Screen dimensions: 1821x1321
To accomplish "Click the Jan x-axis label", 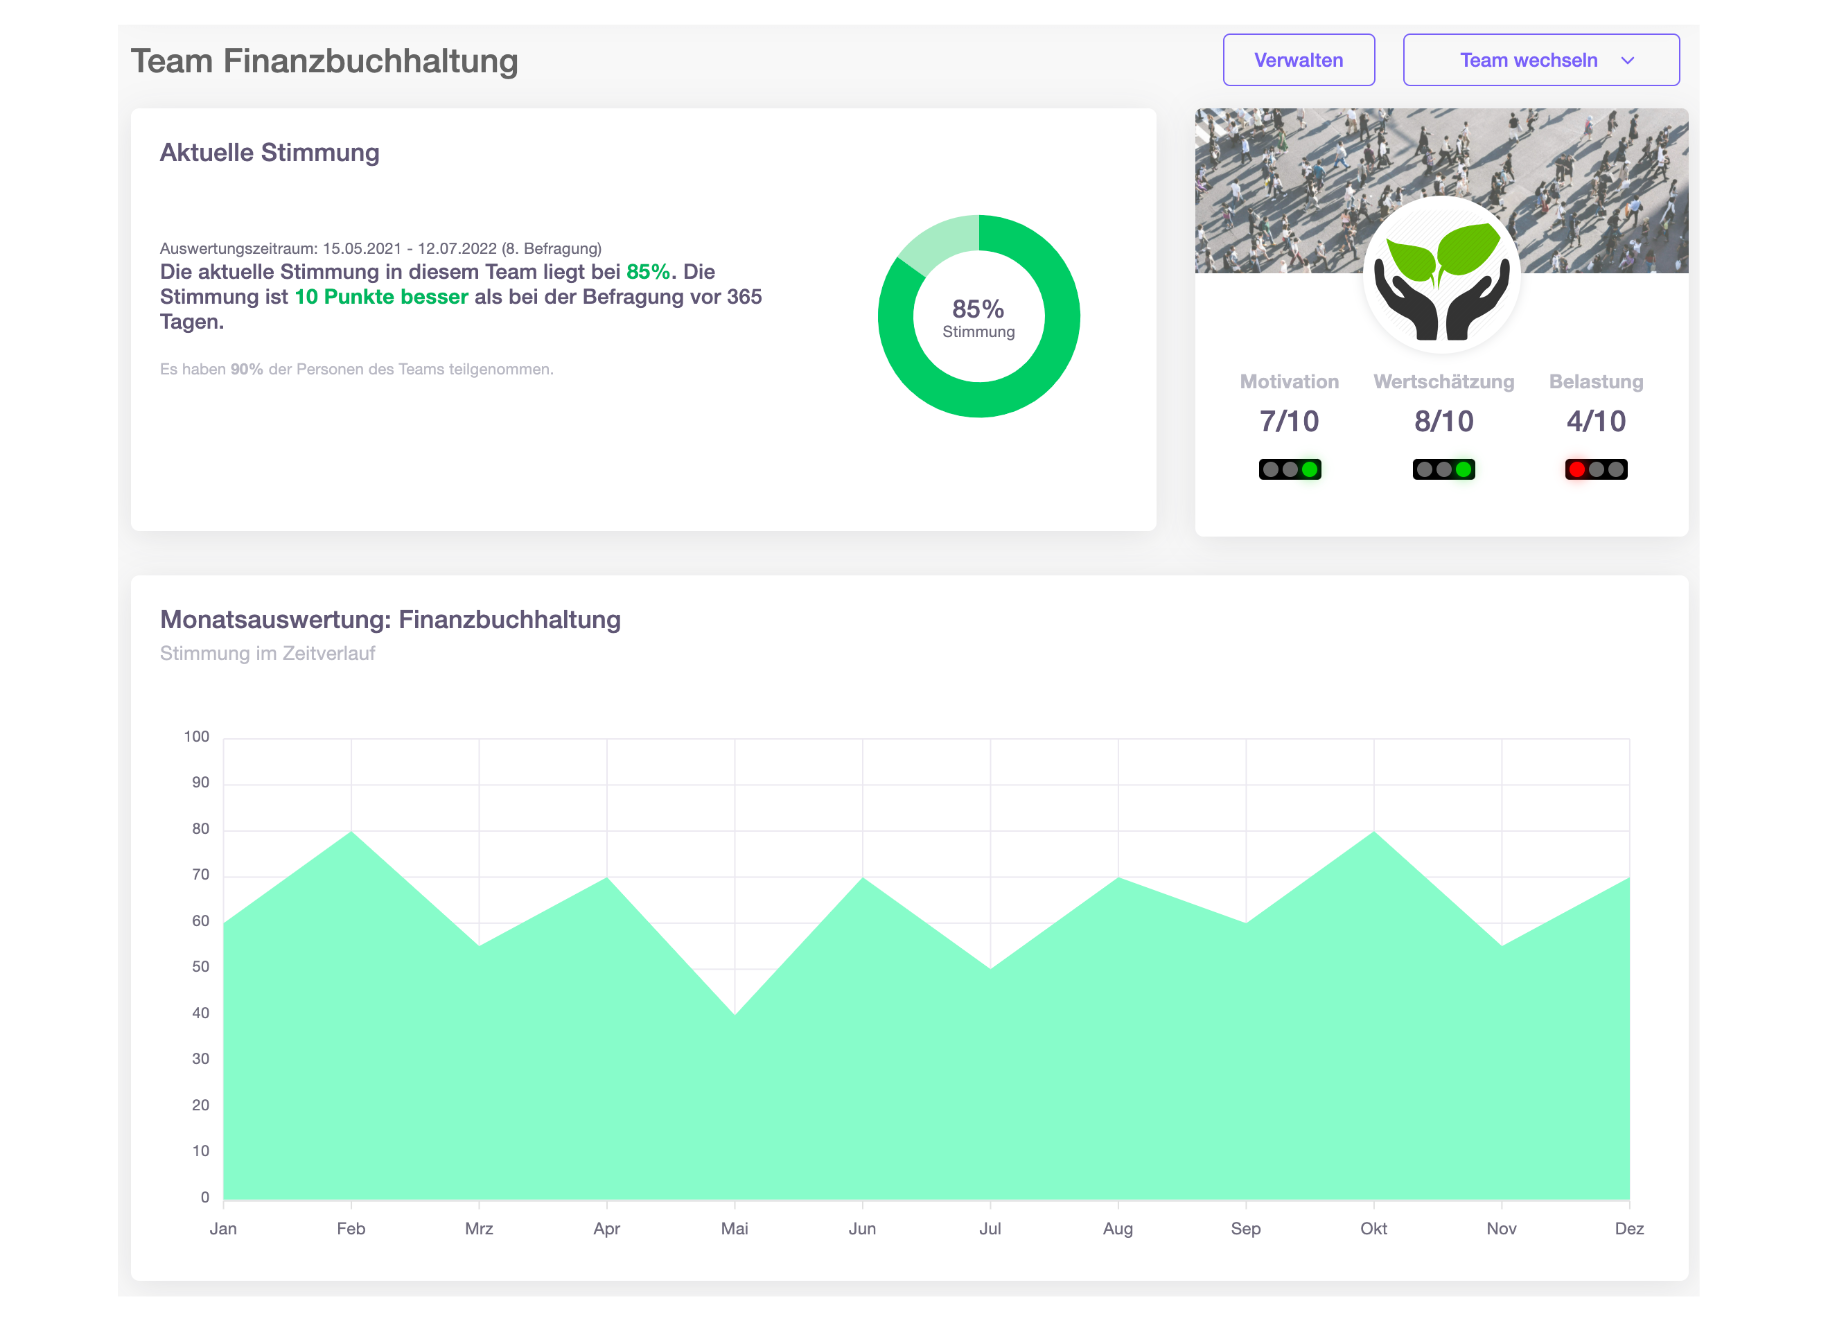I will pos(223,1229).
